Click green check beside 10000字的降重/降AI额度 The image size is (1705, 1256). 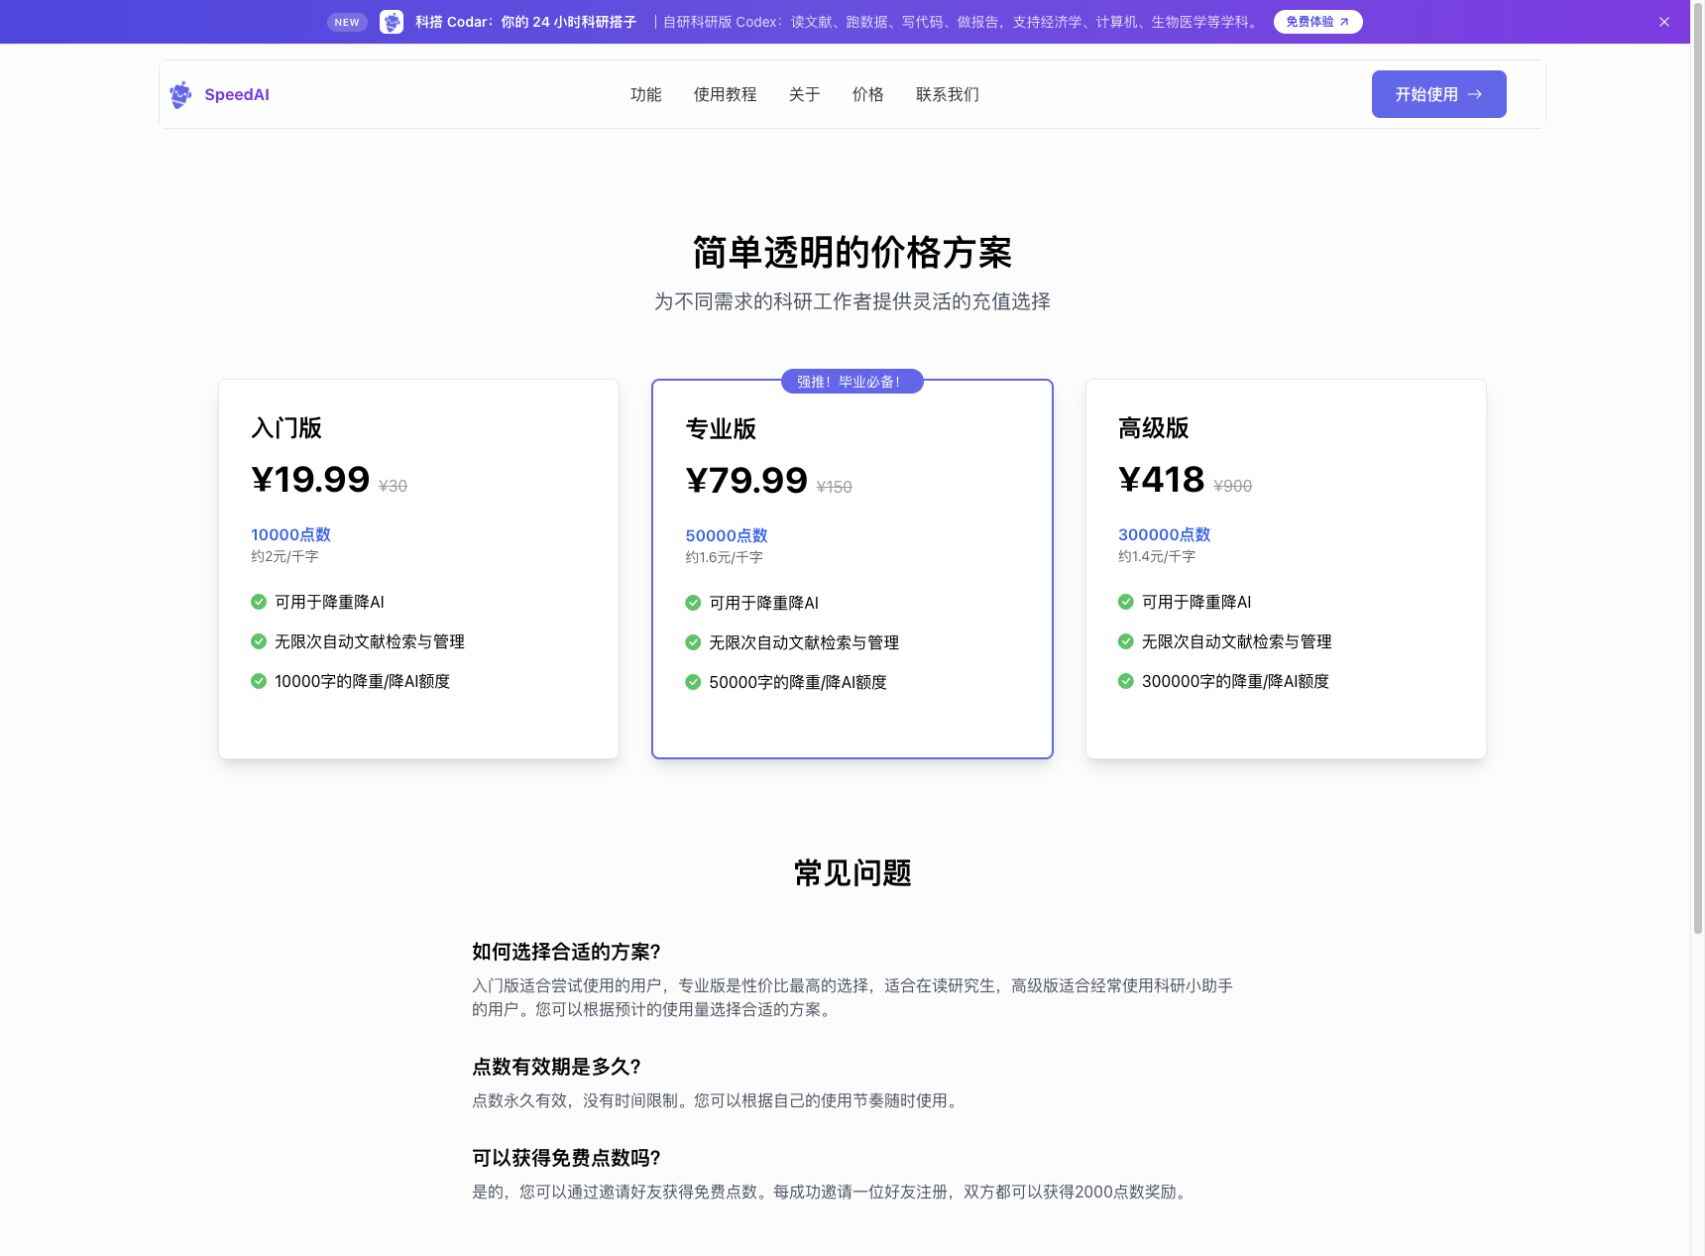point(259,681)
